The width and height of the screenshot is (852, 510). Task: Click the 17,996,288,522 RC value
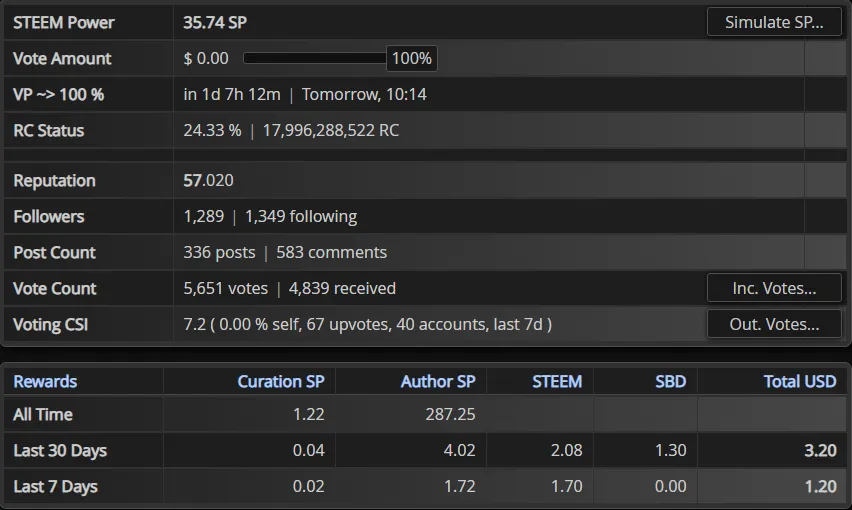331,130
